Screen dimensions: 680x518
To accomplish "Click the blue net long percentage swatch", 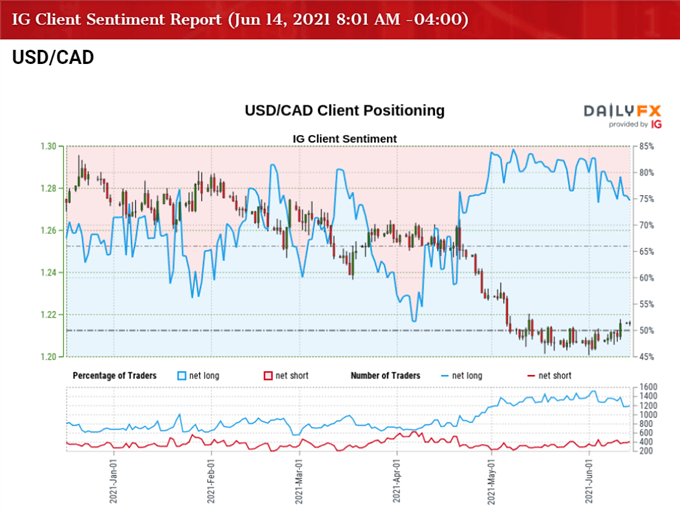I will [182, 376].
